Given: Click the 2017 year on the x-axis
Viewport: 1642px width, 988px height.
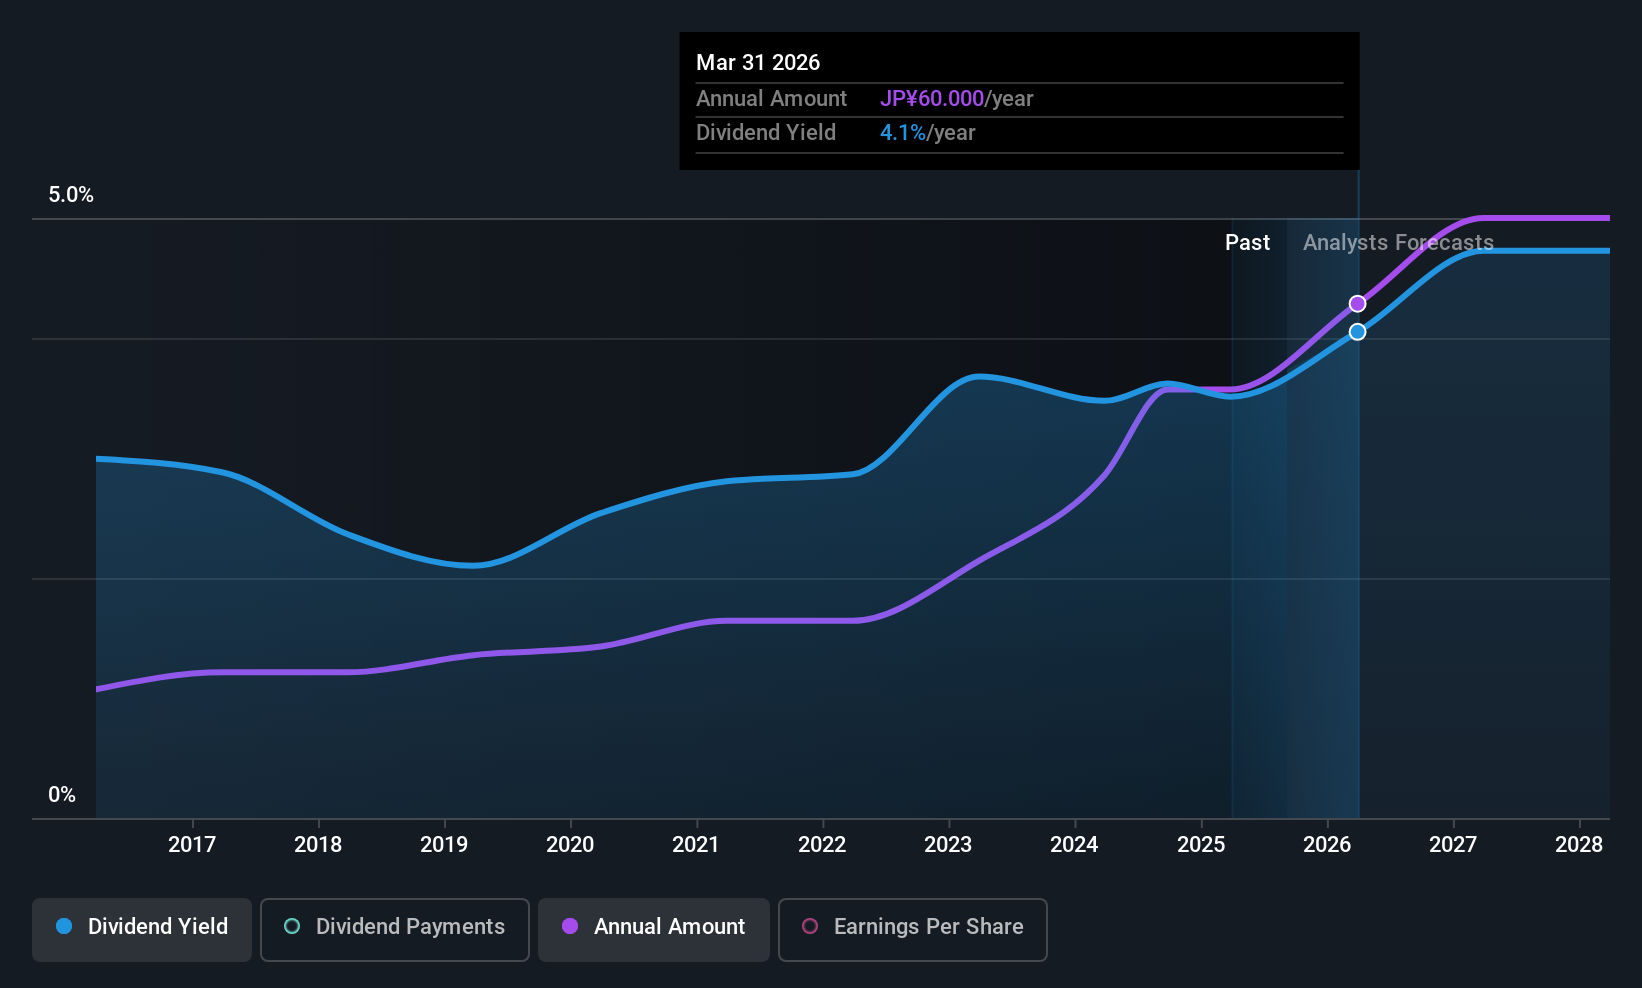Looking at the screenshot, I should click(x=192, y=844).
